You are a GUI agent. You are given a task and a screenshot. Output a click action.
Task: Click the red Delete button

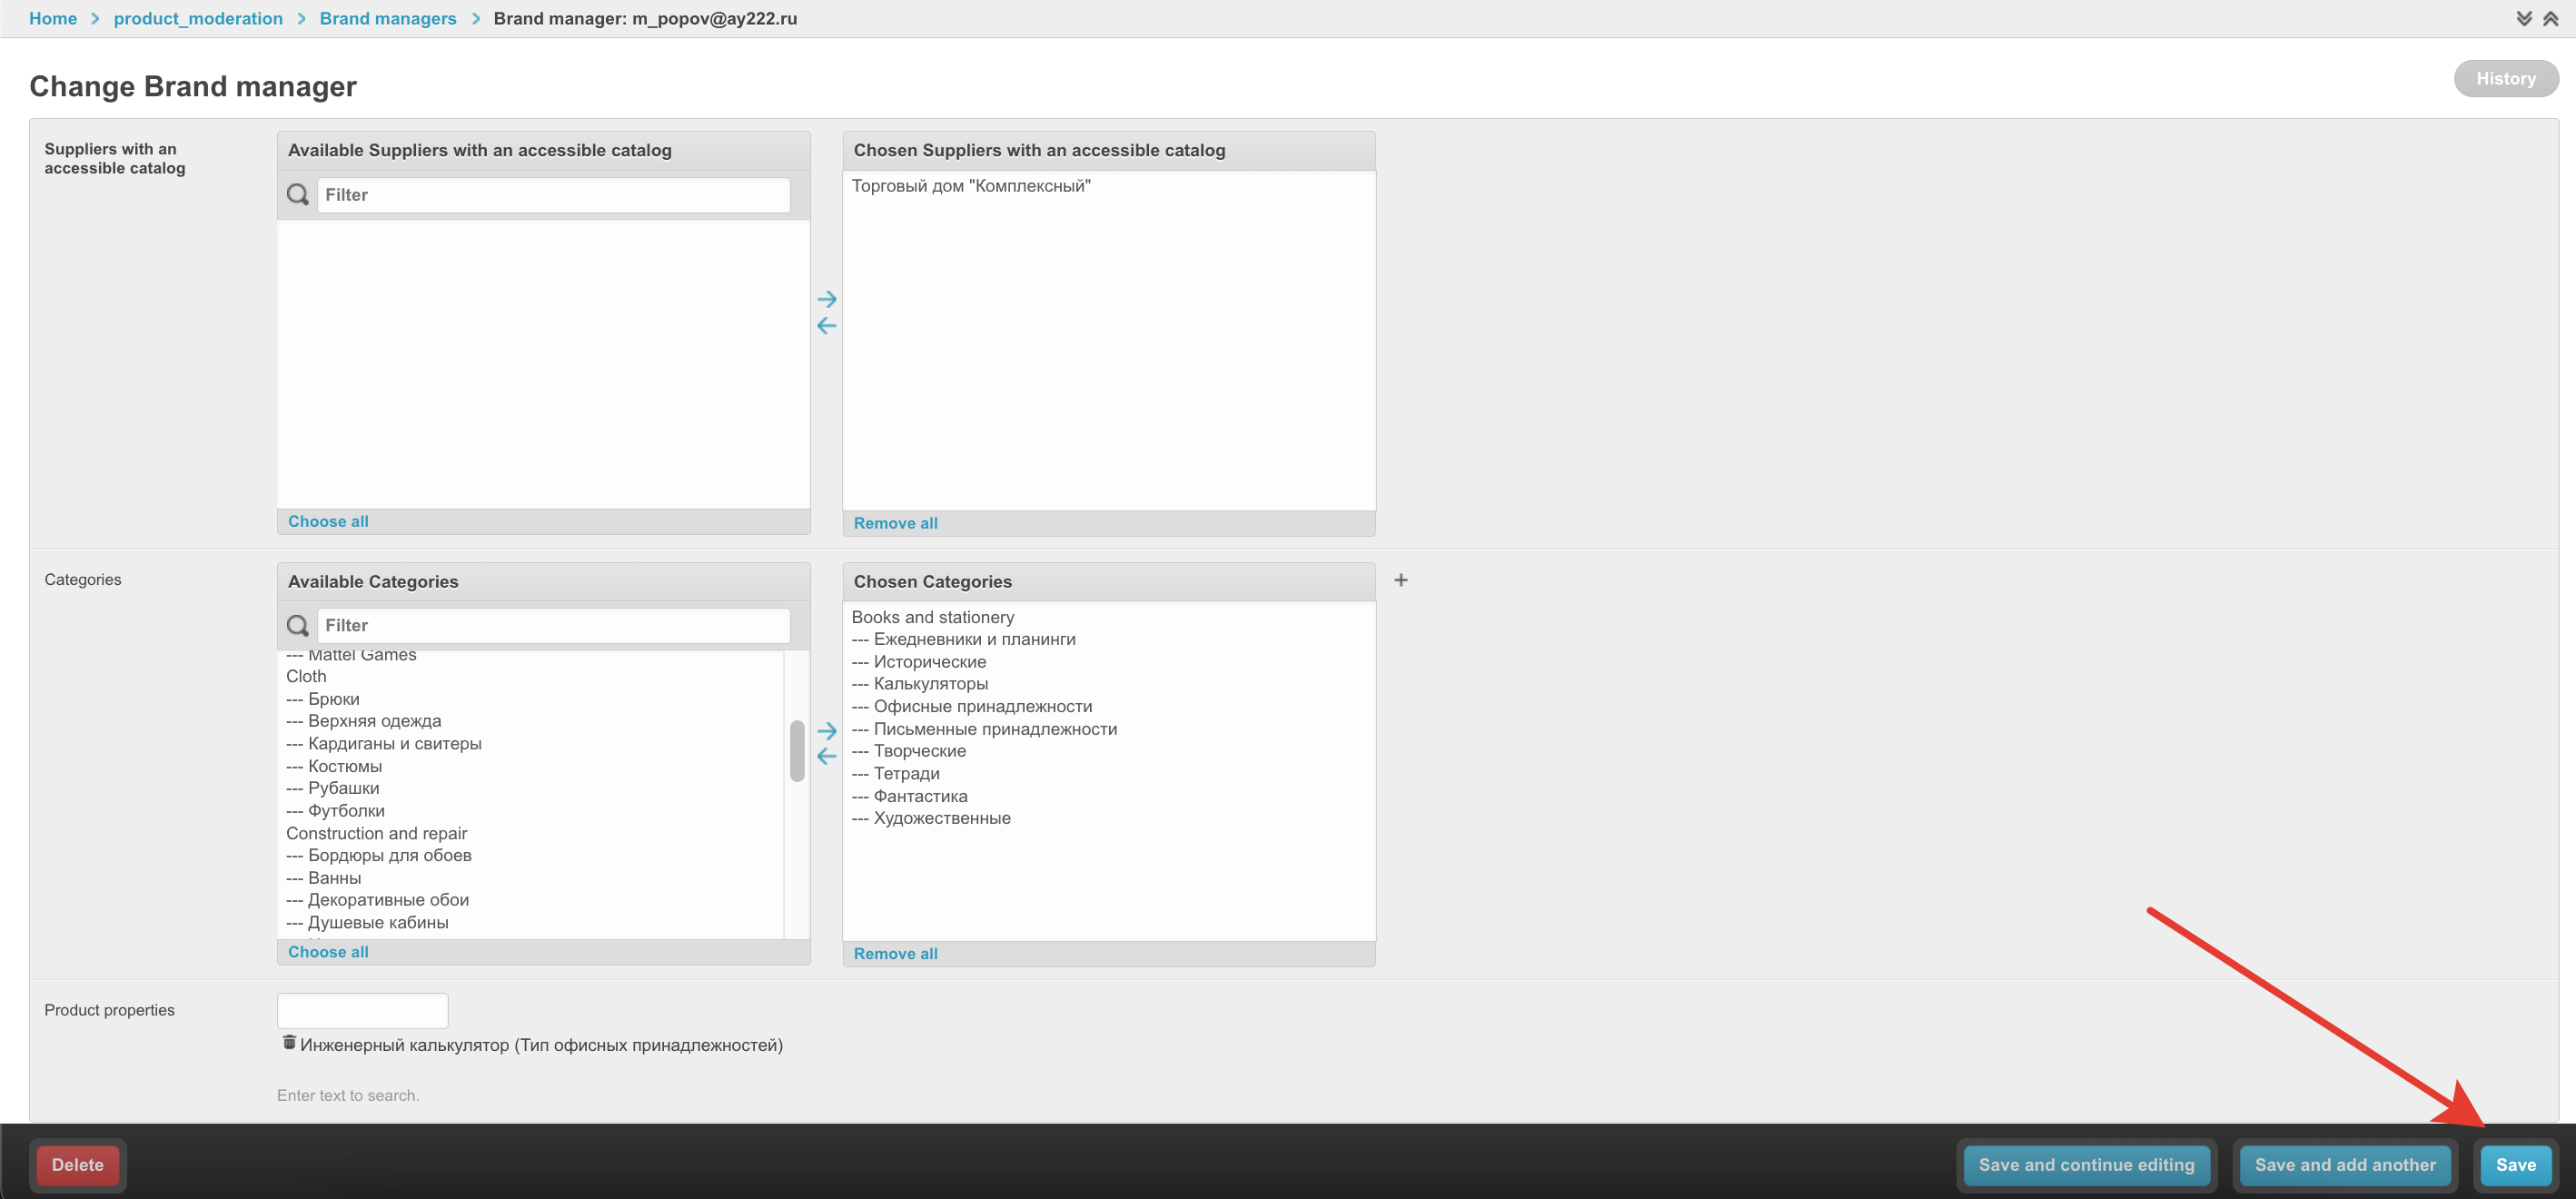(x=77, y=1164)
